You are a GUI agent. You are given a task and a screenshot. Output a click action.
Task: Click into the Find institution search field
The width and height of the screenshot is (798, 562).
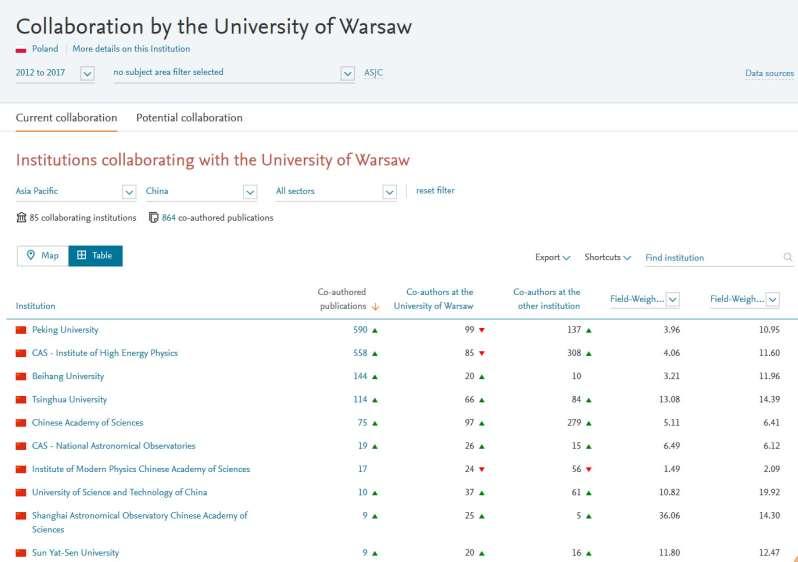pos(710,258)
